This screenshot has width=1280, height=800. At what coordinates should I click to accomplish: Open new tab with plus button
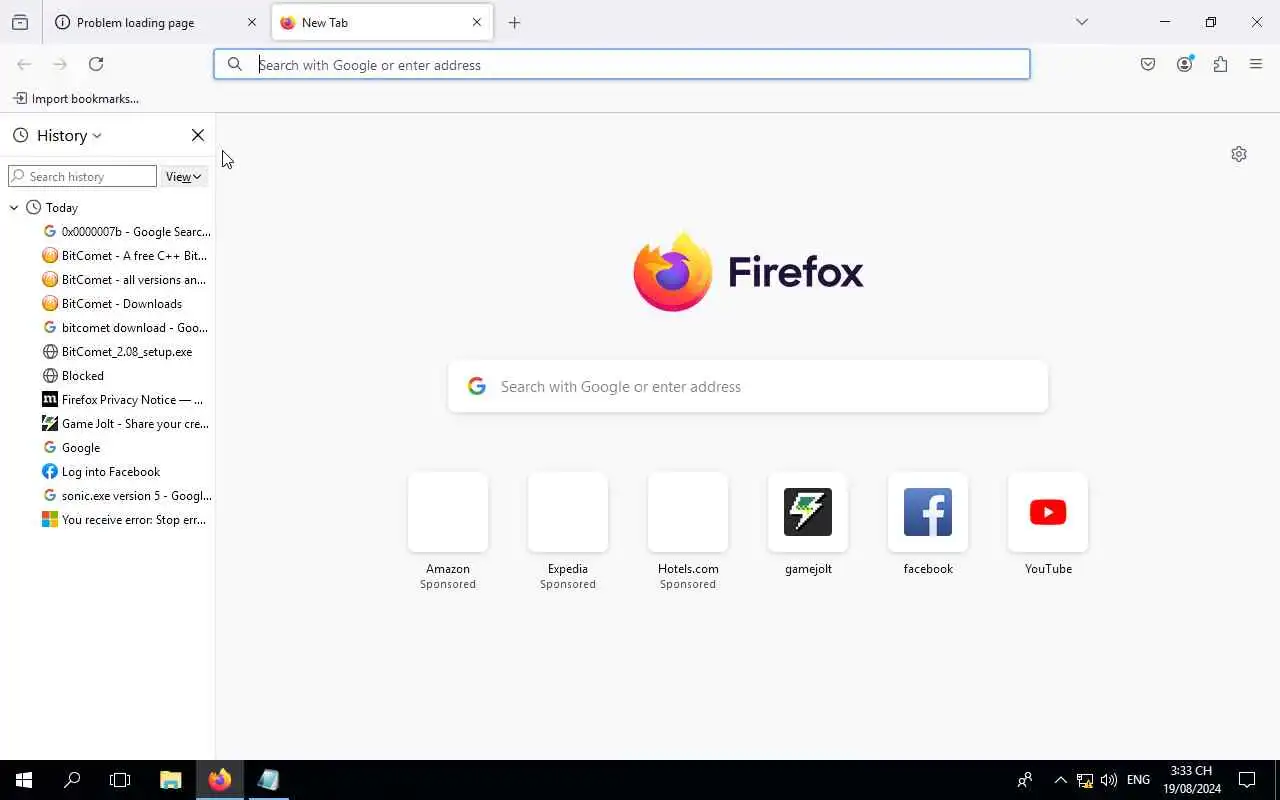[514, 22]
